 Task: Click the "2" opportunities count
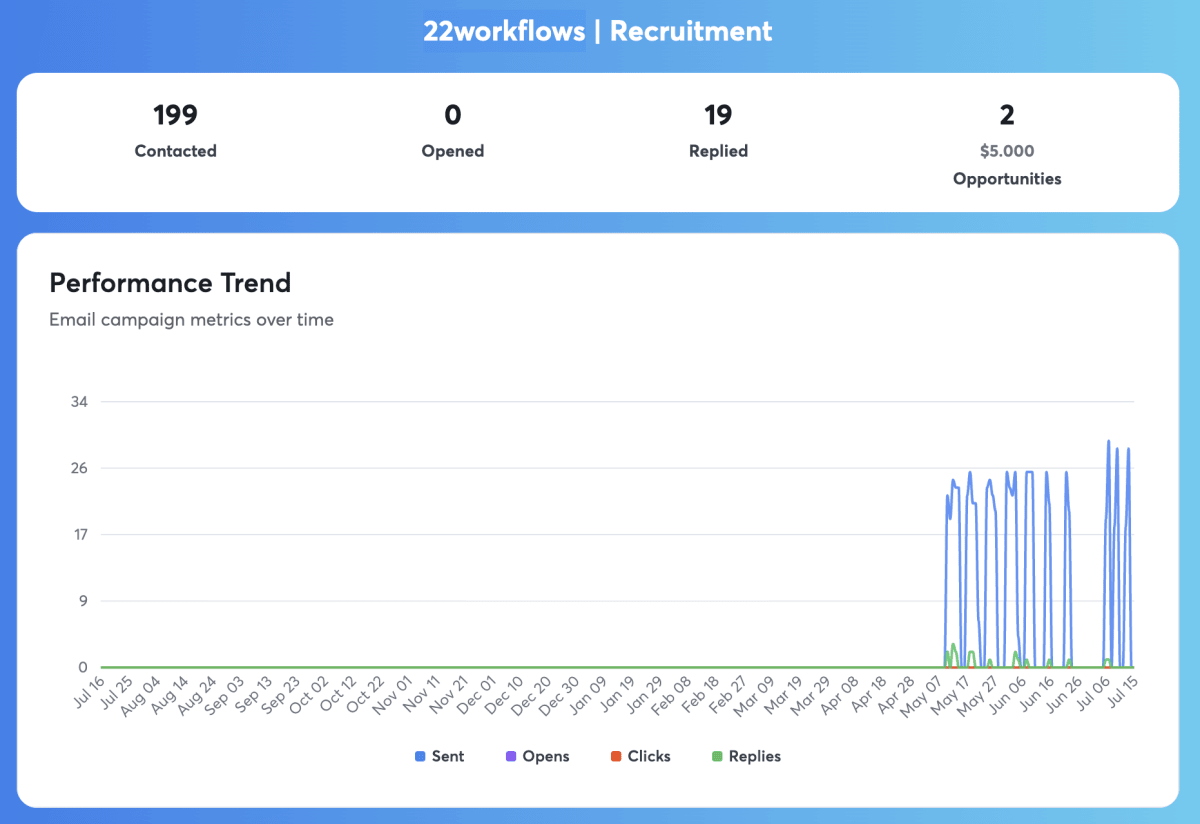click(1007, 116)
